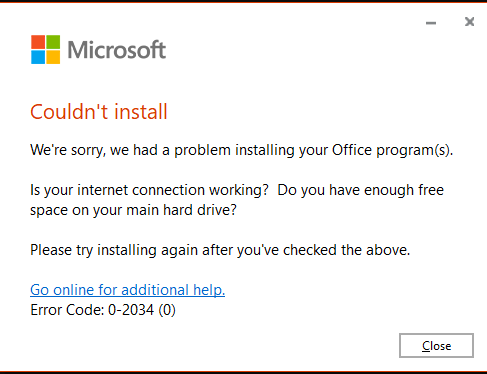Click the 'Do you have enough free' text

(360, 190)
